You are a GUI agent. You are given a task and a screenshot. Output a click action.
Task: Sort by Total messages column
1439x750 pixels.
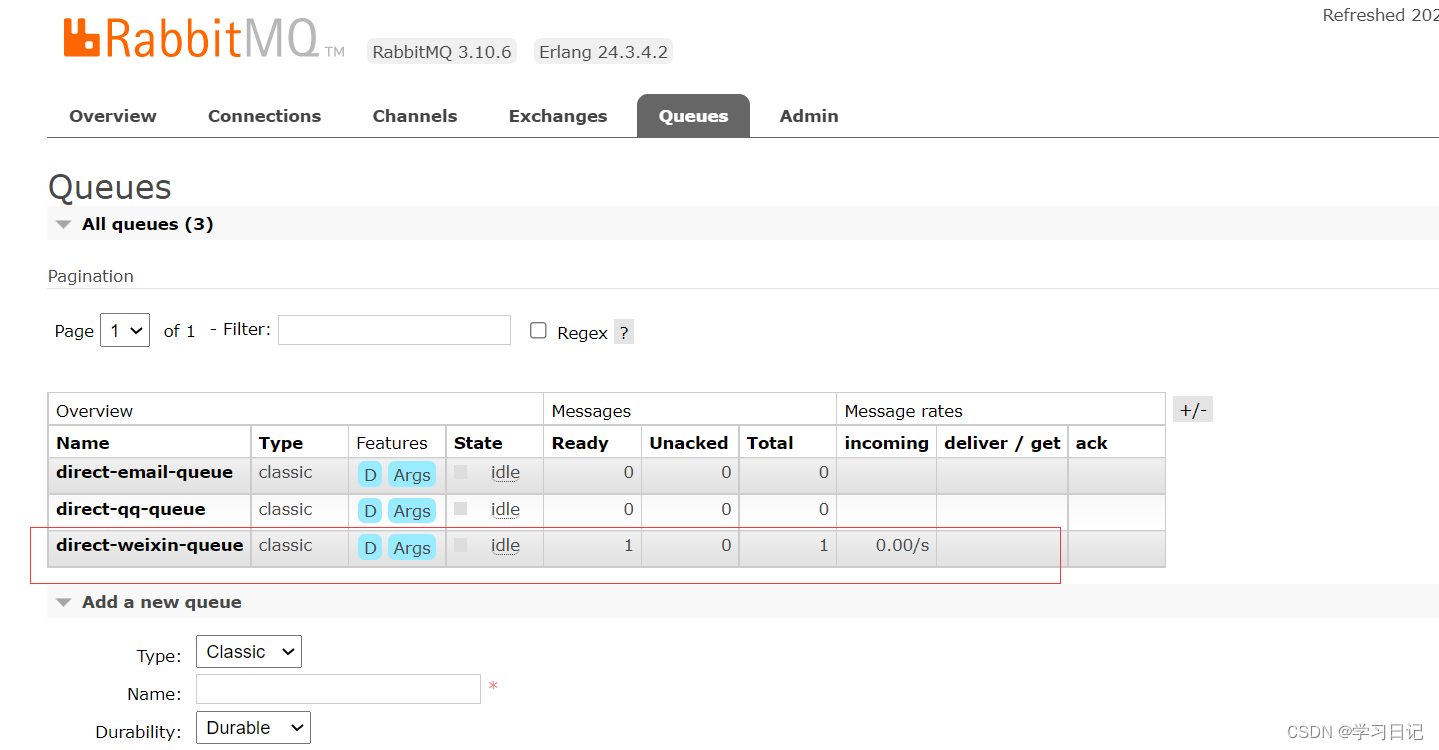pyautogui.click(x=770, y=443)
